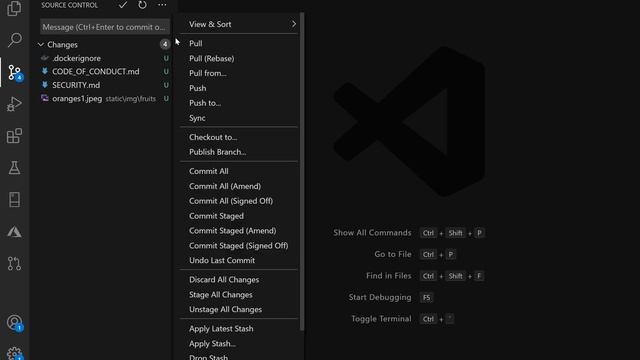Click the Find in Files text

pos(389,276)
